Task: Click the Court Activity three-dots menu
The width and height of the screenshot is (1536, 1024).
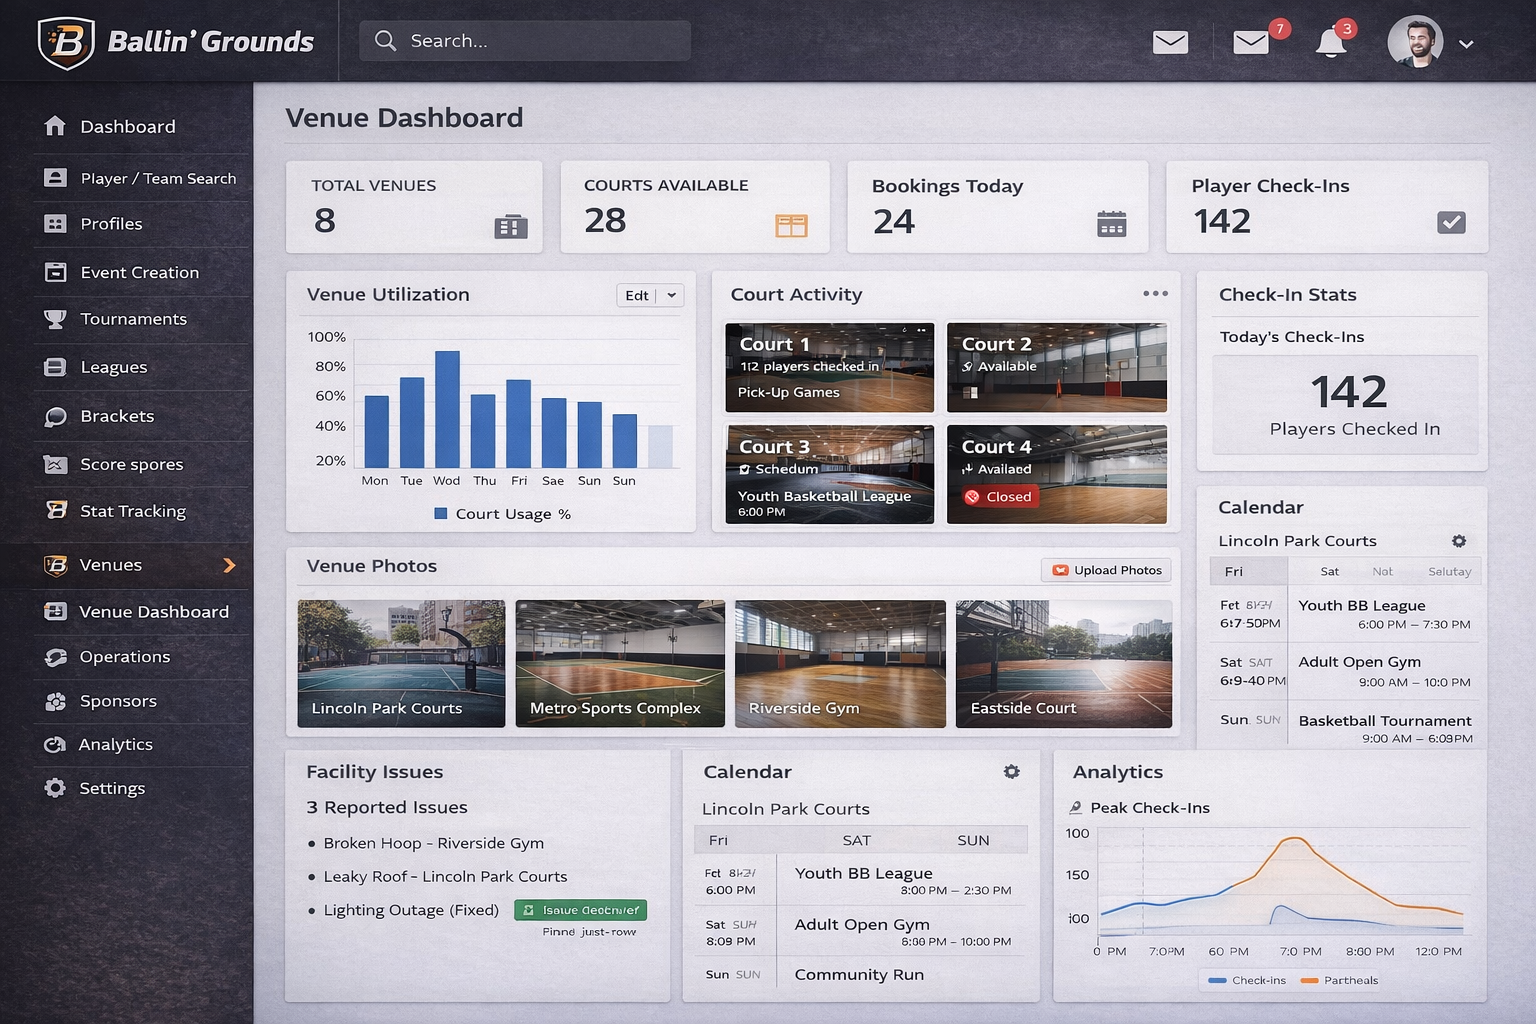Action: [1155, 294]
